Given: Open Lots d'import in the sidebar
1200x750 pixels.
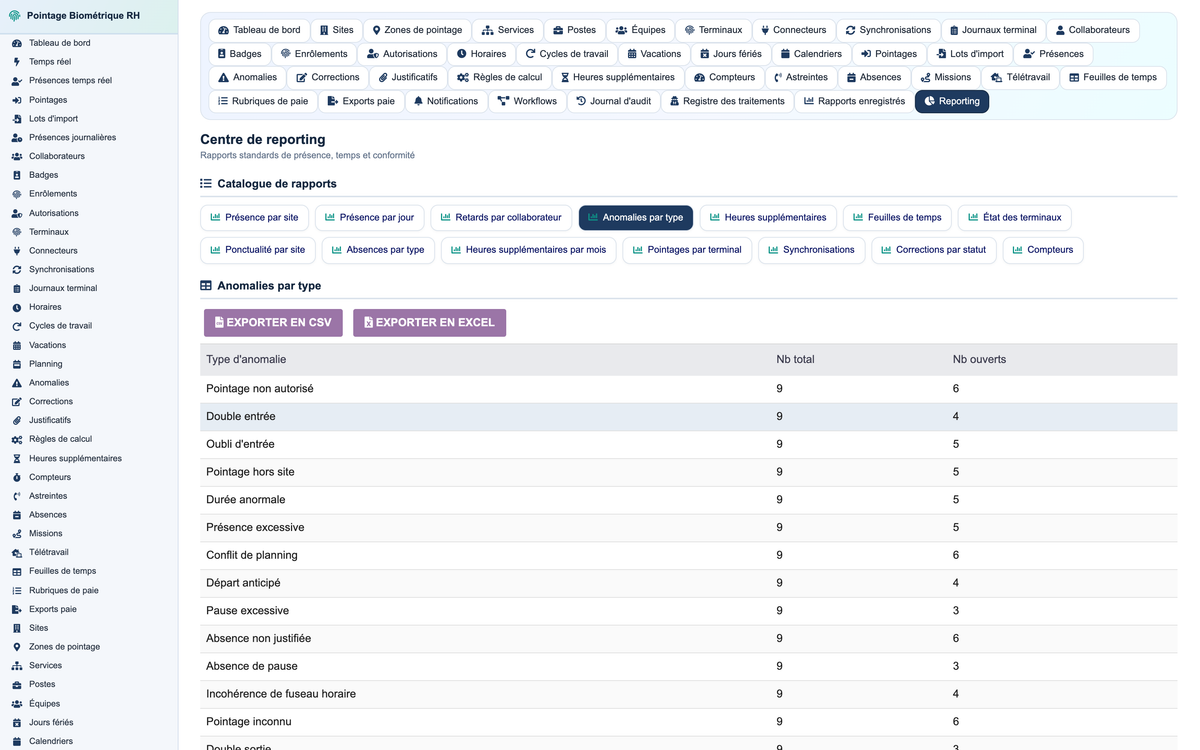Looking at the screenshot, I should [x=89, y=119].
